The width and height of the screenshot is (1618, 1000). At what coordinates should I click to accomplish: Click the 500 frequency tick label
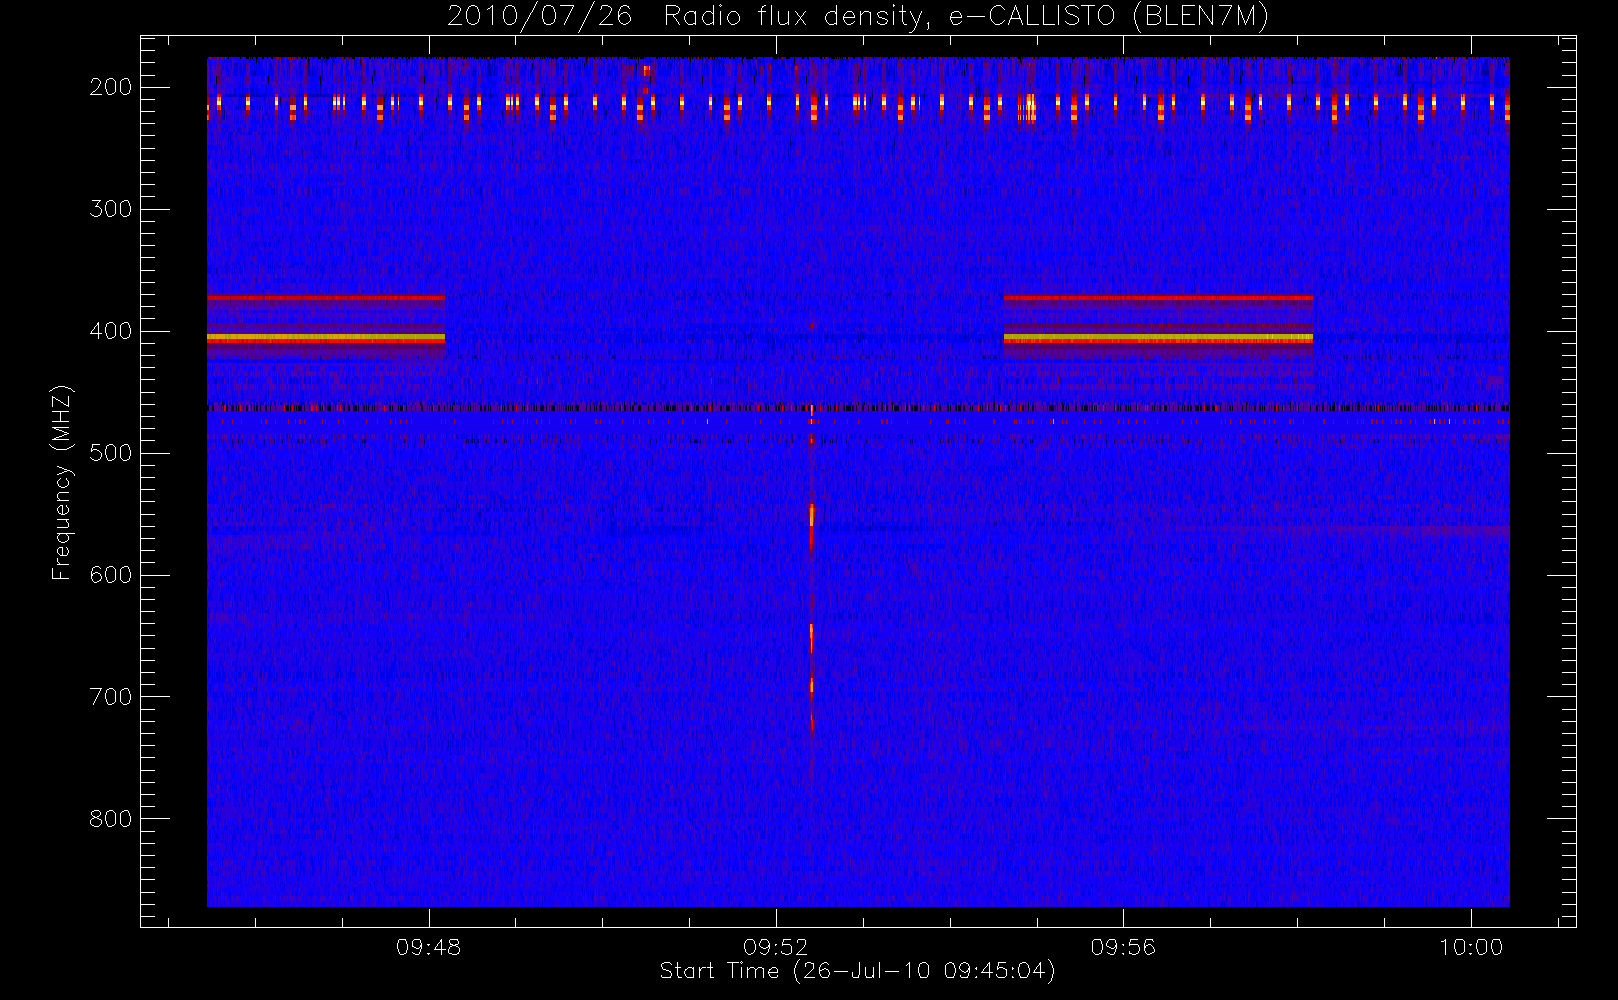pyautogui.click(x=110, y=453)
